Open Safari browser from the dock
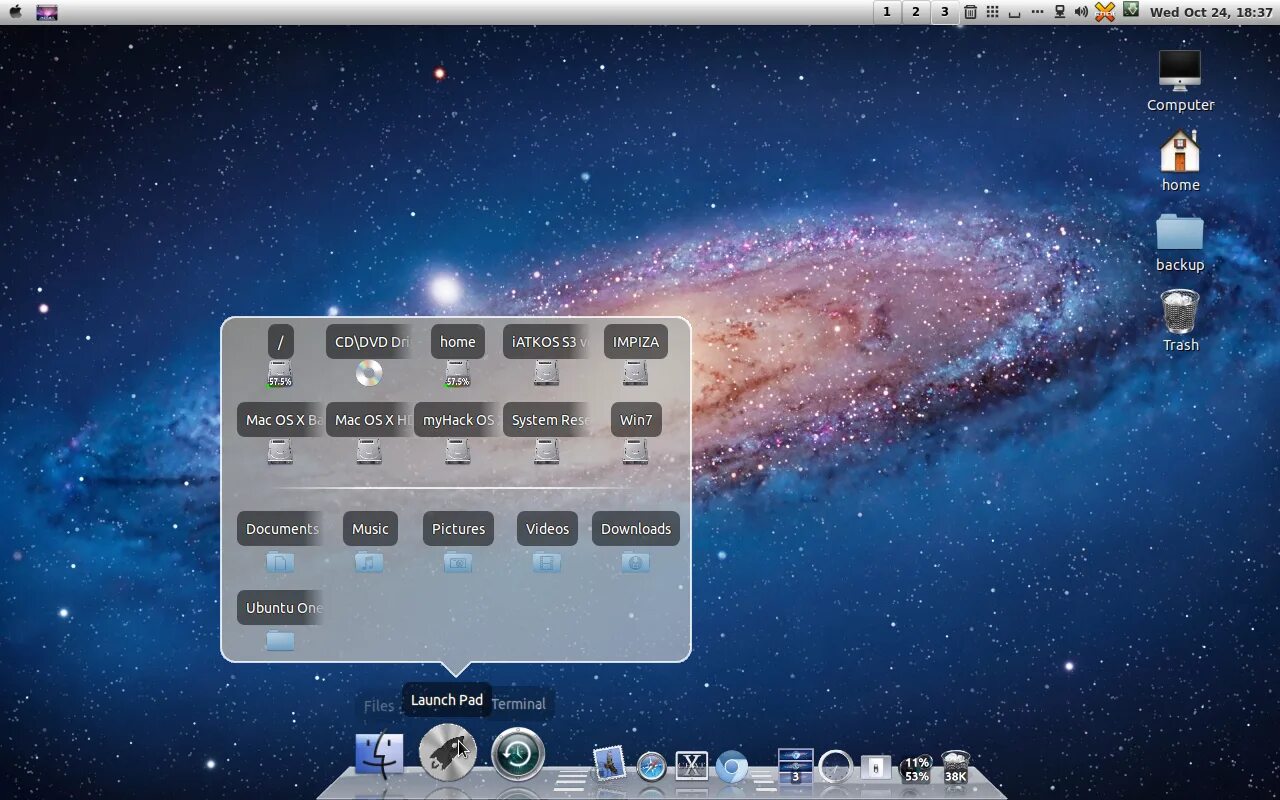 (x=651, y=765)
